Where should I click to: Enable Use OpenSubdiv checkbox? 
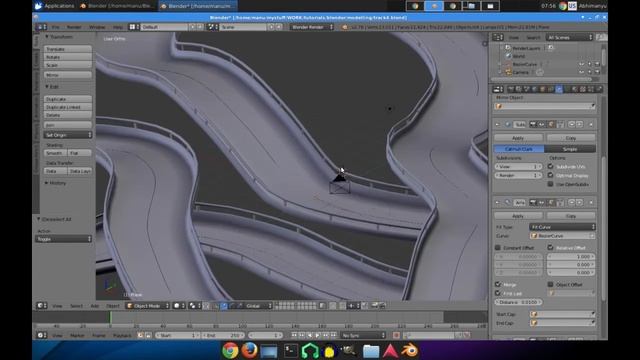tap(551, 184)
